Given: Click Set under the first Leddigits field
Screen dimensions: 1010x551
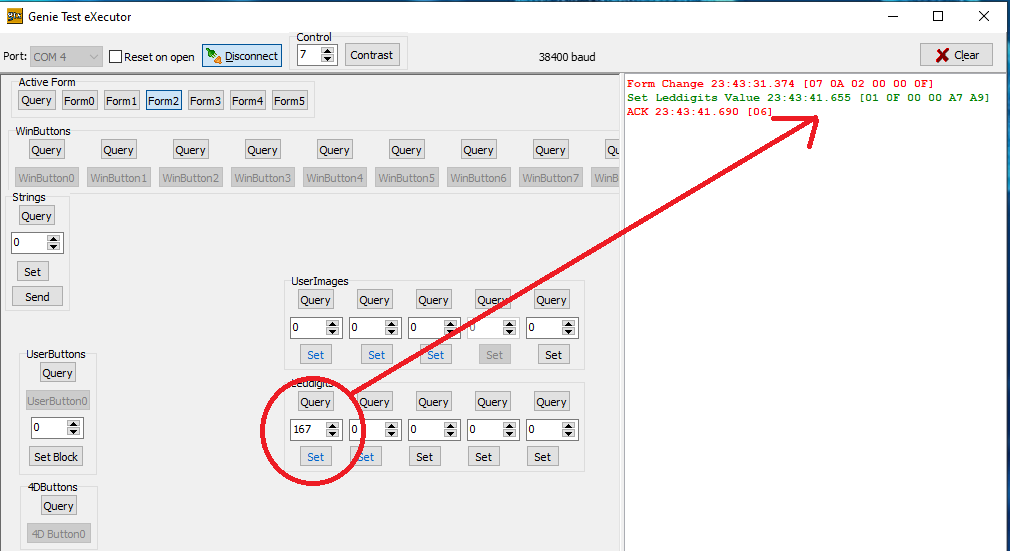Looking at the screenshot, I should 315,457.
